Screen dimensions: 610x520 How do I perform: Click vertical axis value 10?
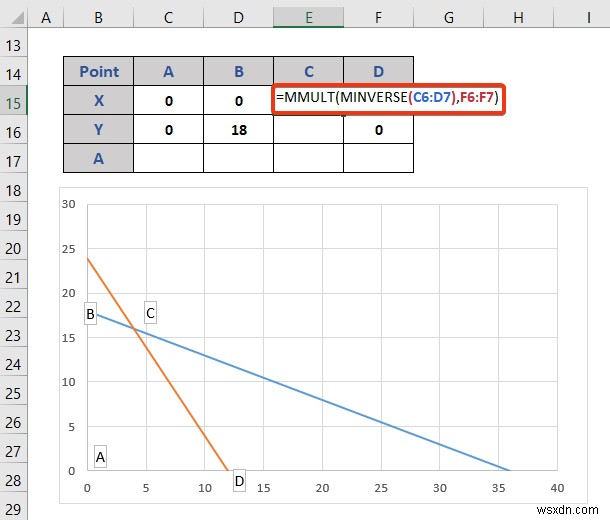[68, 382]
